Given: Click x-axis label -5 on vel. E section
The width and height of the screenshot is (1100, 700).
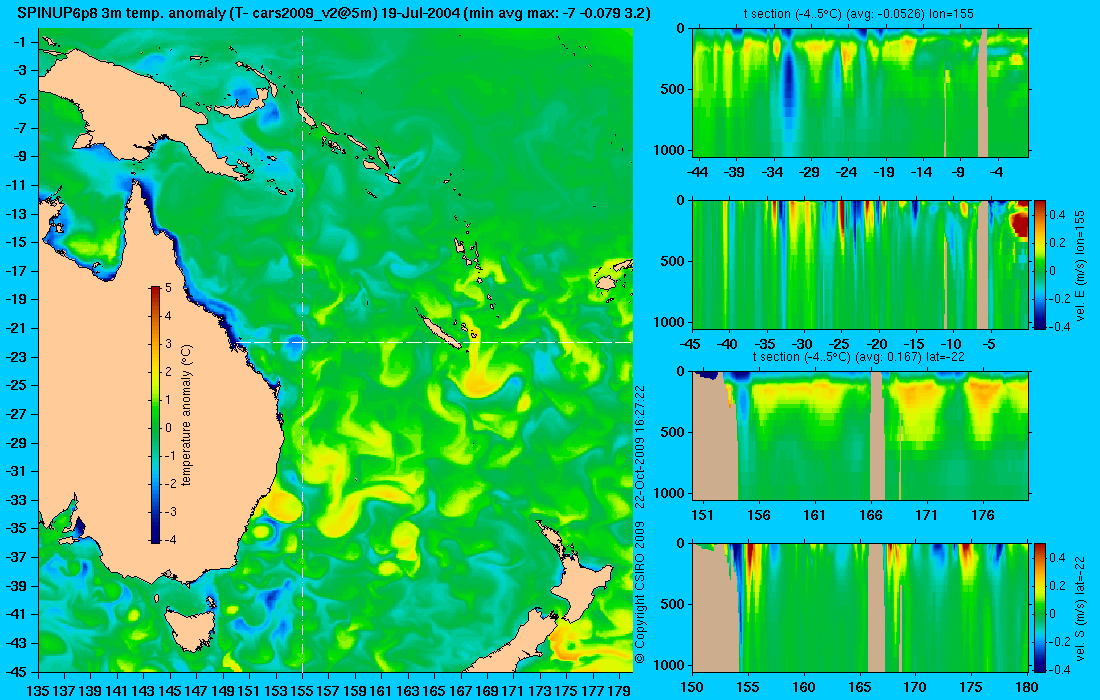Looking at the screenshot, I should 988,344.
